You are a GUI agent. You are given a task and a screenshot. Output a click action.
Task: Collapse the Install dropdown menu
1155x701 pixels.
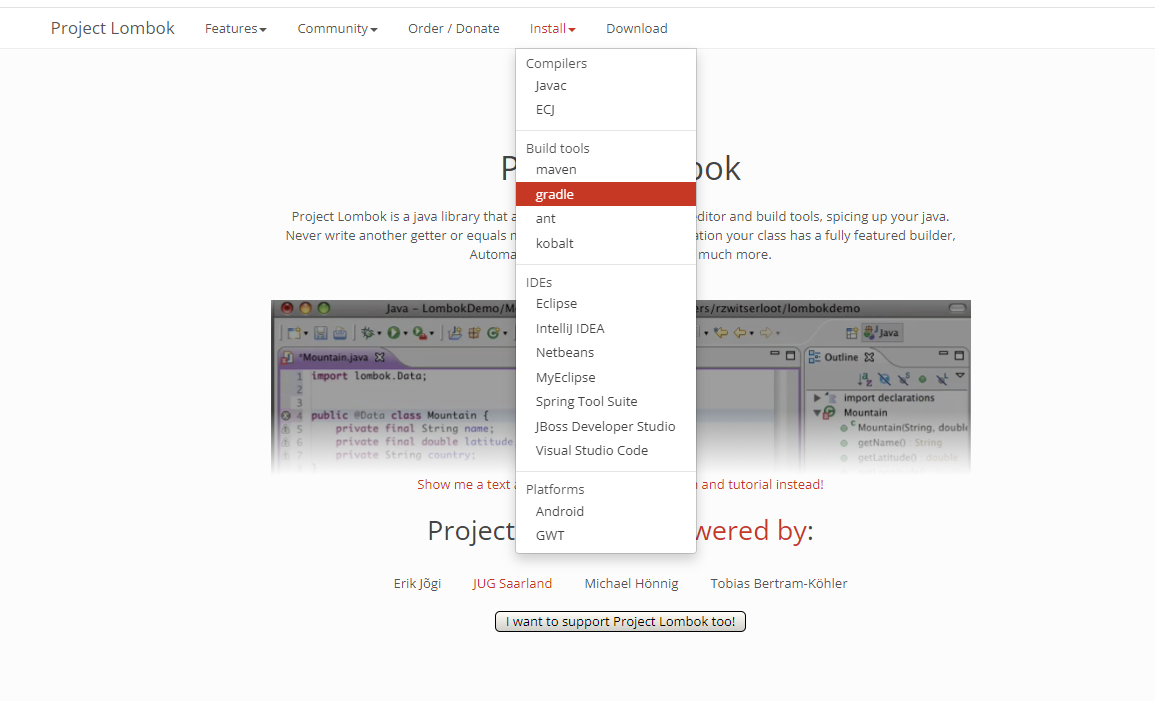point(552,29)
